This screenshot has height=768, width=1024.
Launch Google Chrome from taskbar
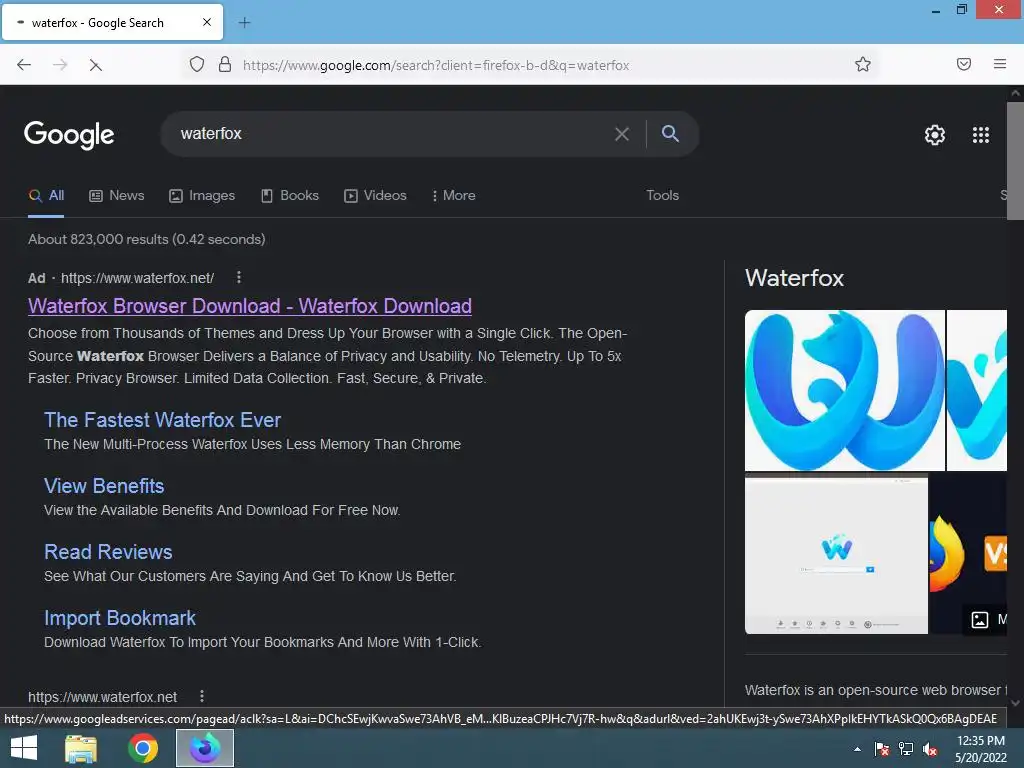[x=143, y=748]
